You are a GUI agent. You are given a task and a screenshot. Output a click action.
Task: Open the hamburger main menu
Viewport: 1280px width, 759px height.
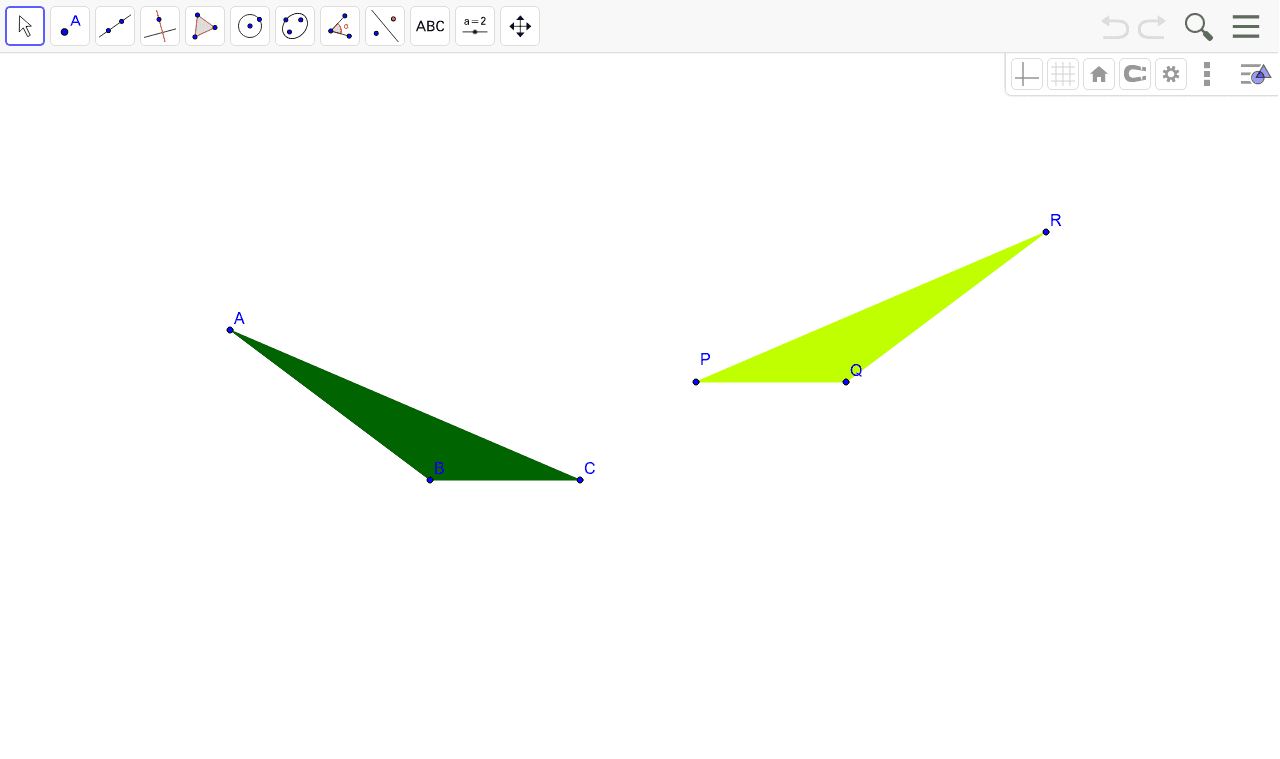point(1246,27)
